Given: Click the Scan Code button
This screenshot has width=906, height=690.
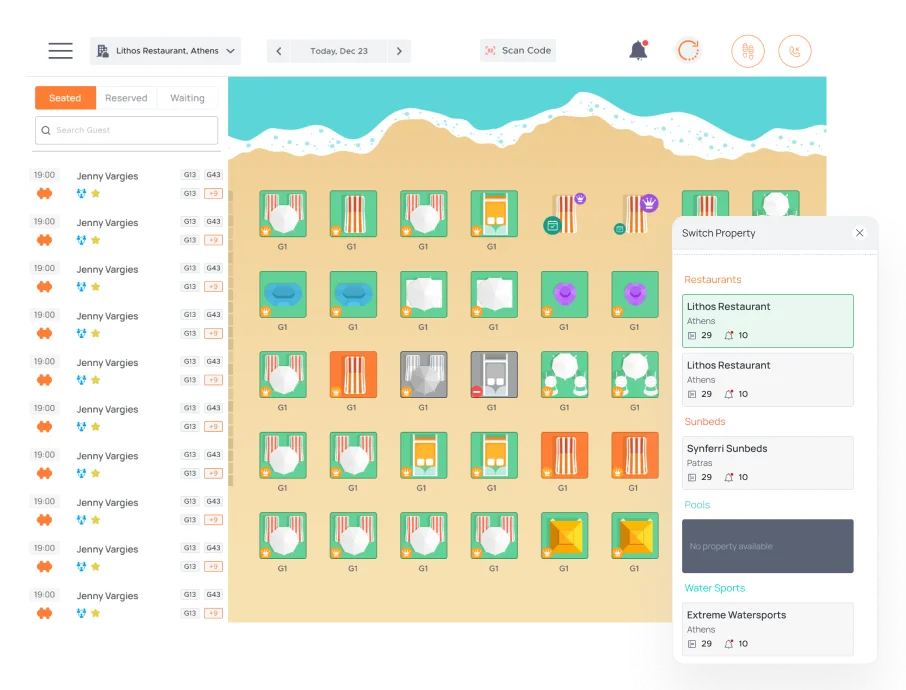Looking at the screenshot, I should [518, 50].
